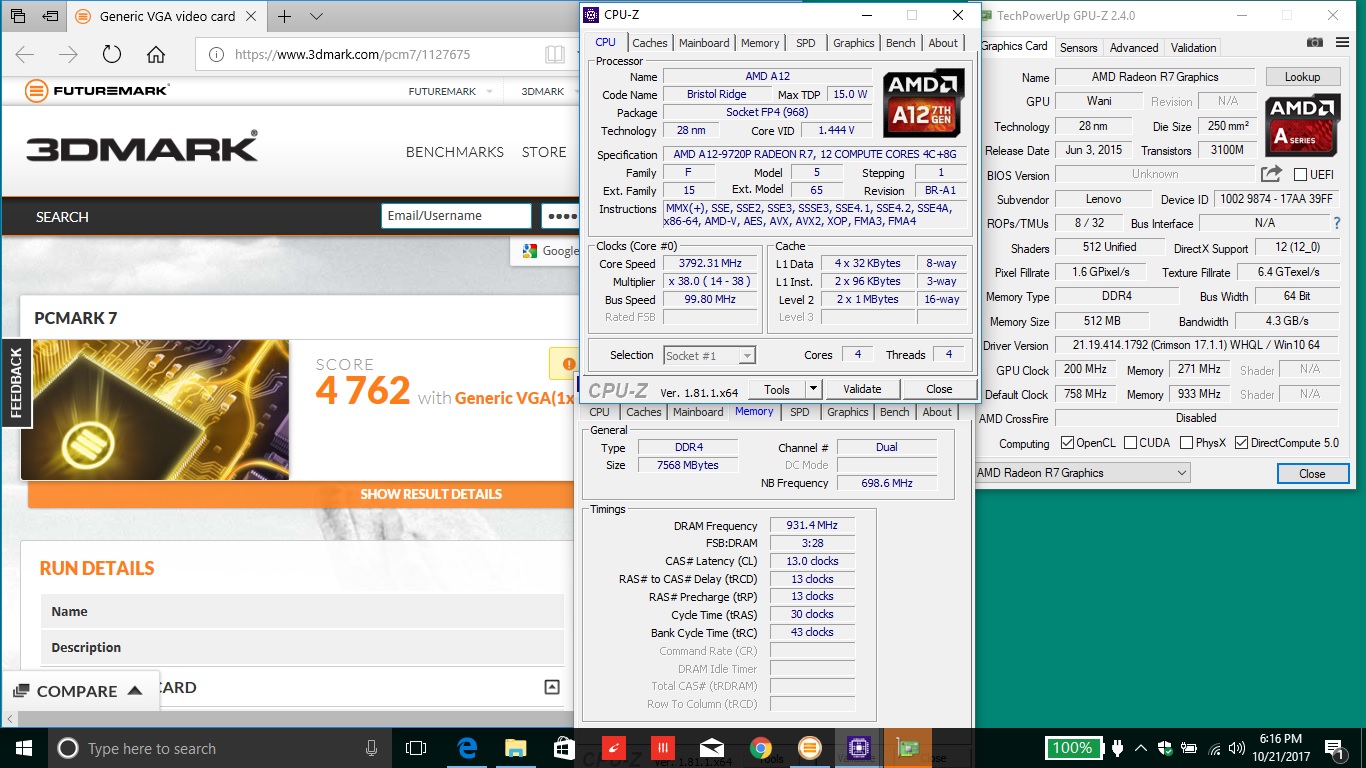The width and height of the screenshot is (1366, 768).
Task: Click the orange warning icon beside the score
Action: [569, 364]
